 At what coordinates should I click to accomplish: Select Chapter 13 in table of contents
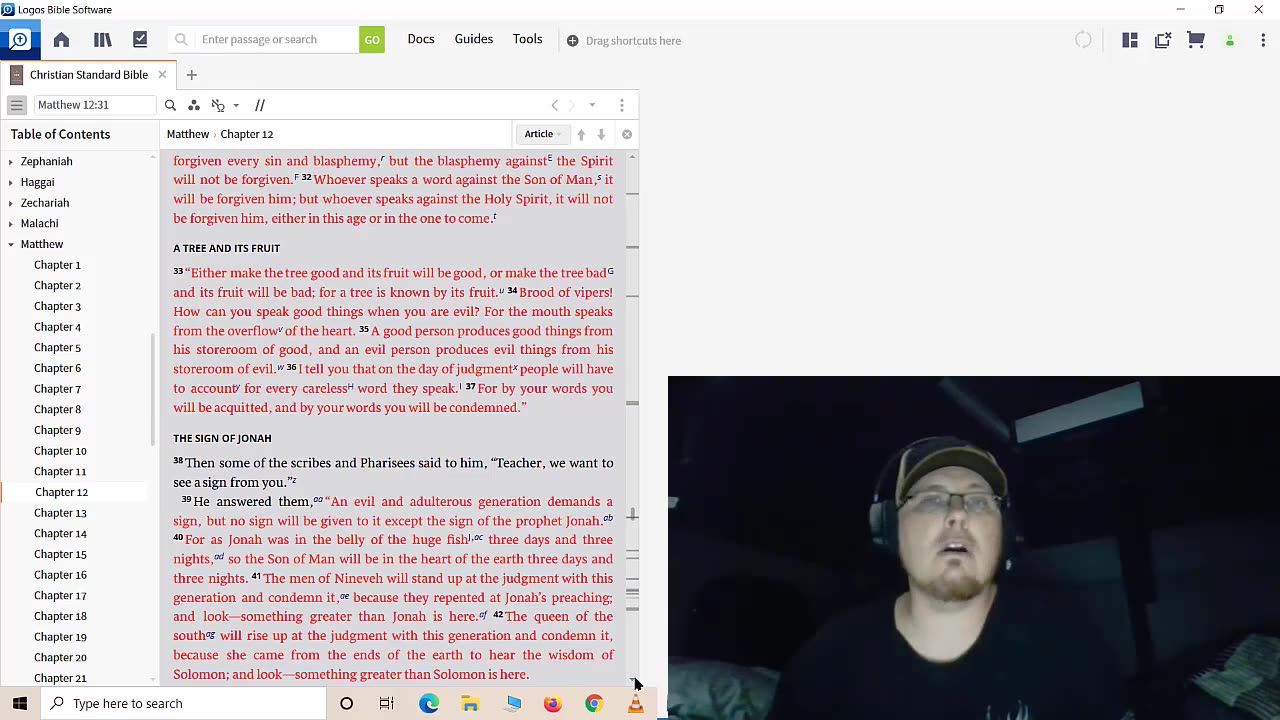60,513
